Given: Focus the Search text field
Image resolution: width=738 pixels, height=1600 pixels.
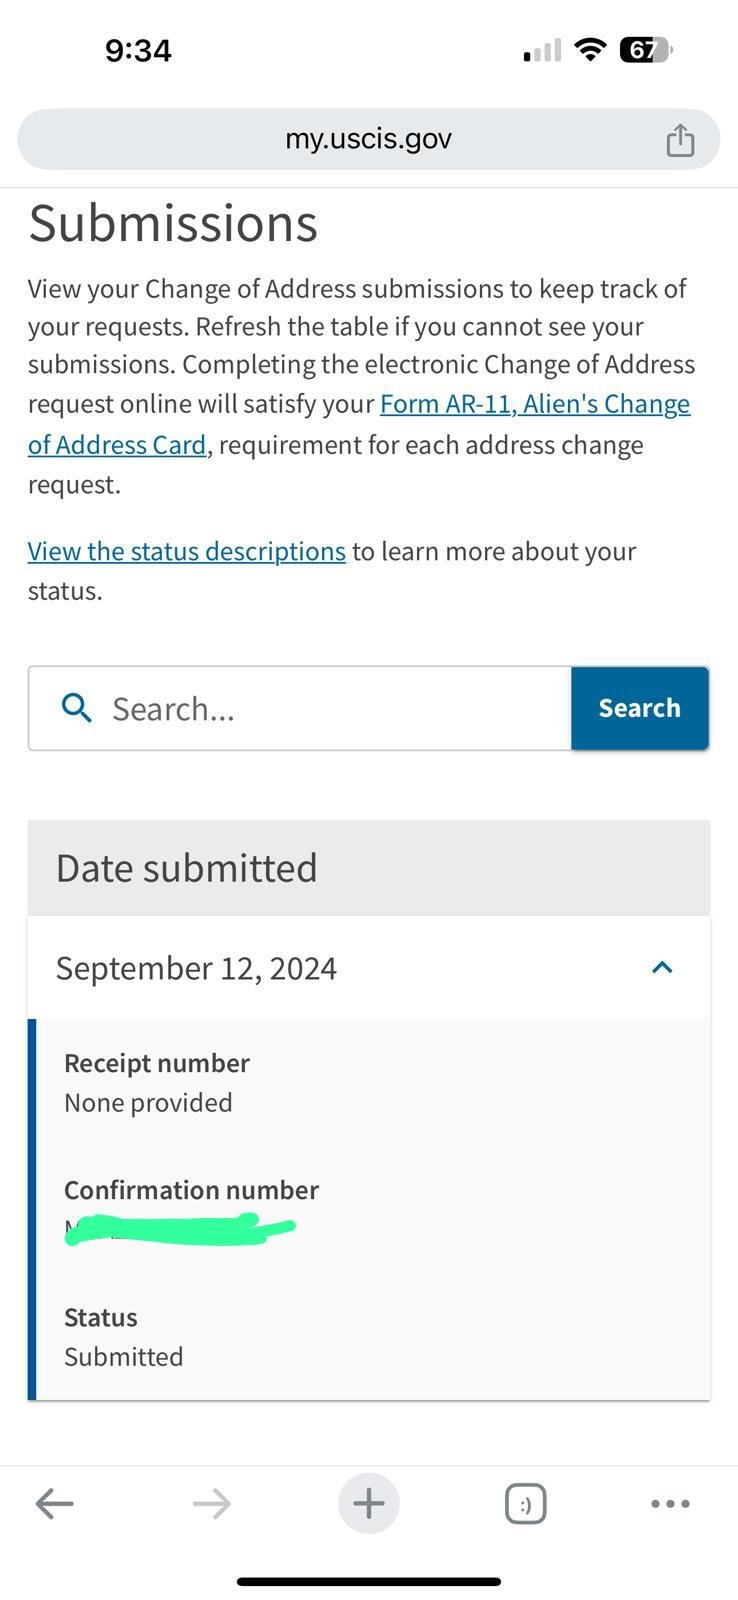Looking at the screenshot, I should point(330,708).
